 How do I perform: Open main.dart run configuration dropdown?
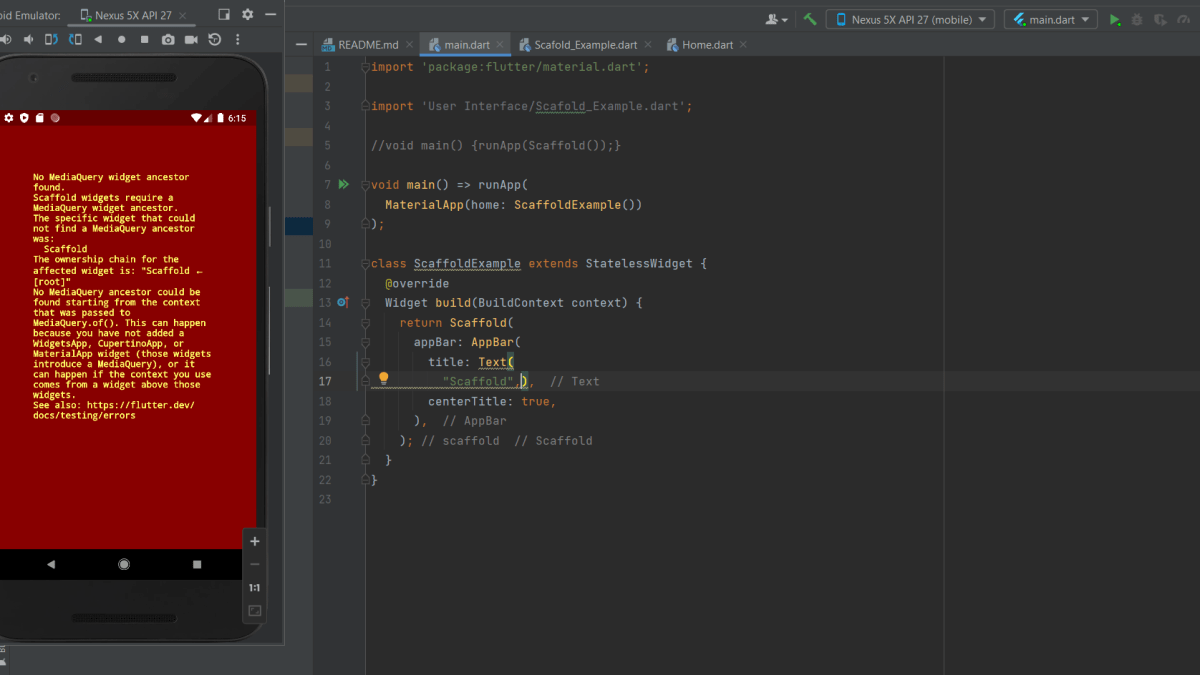1050,19
